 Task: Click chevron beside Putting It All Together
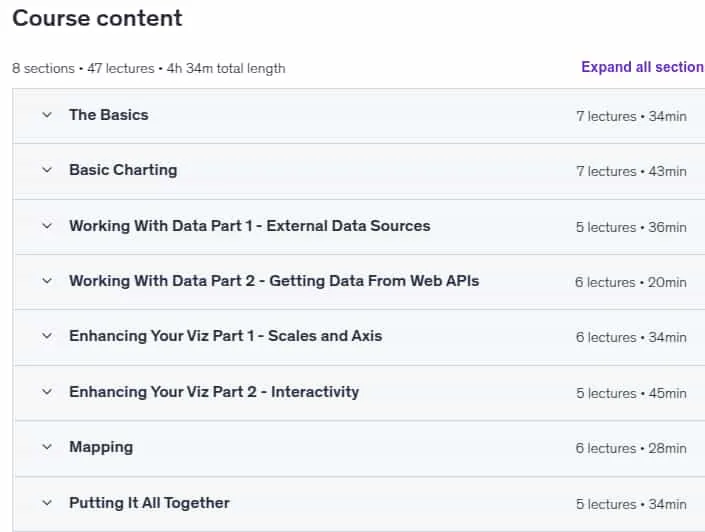47,503
